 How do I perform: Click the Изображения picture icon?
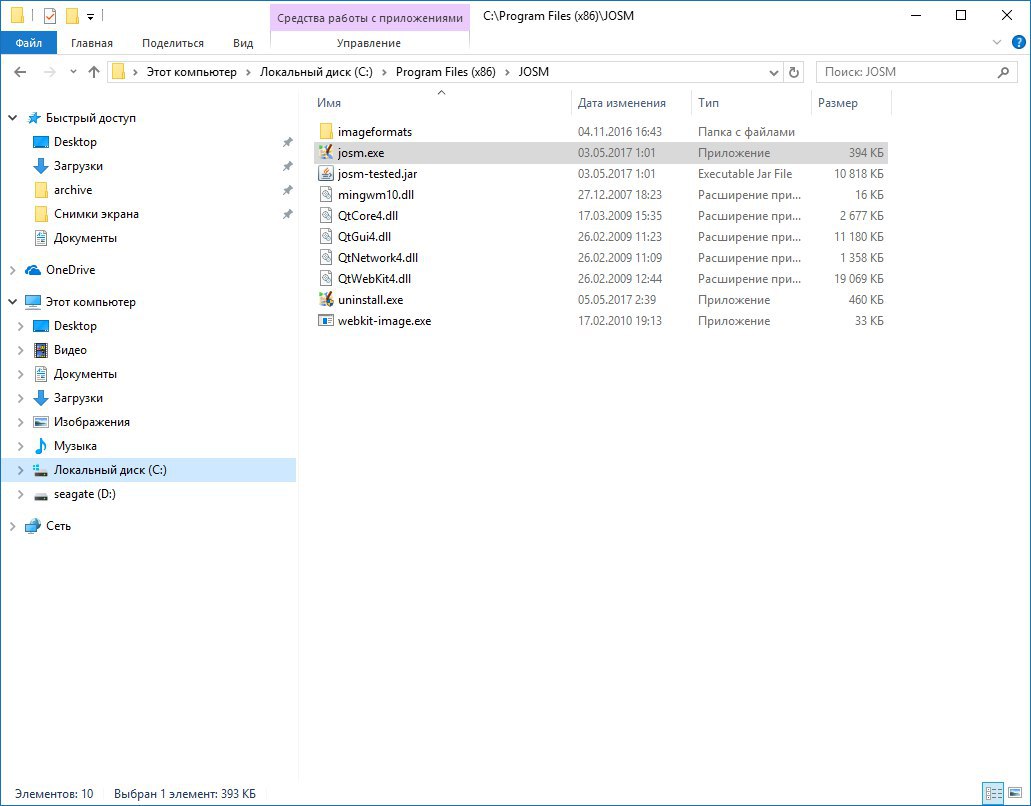click(41, 422)
